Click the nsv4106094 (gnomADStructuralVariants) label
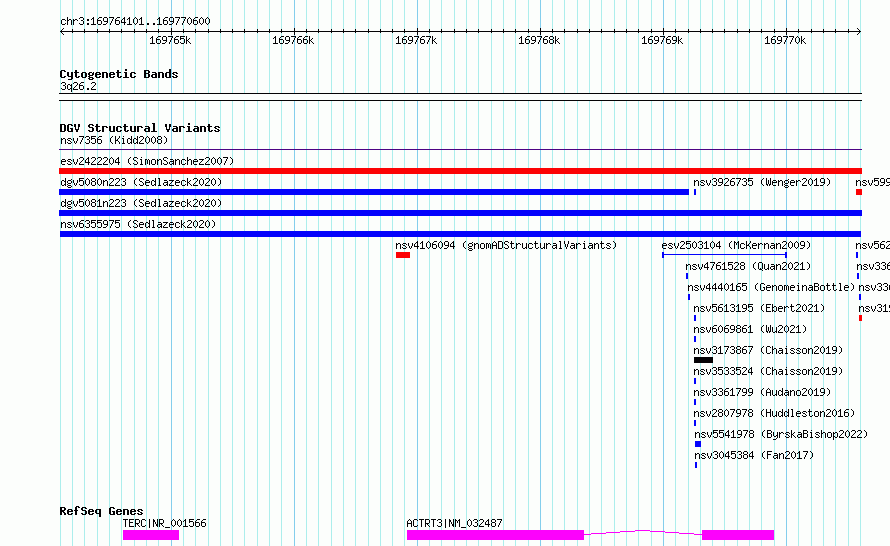The height and width of the screenshot is (546, 890). tap(506, 245)
